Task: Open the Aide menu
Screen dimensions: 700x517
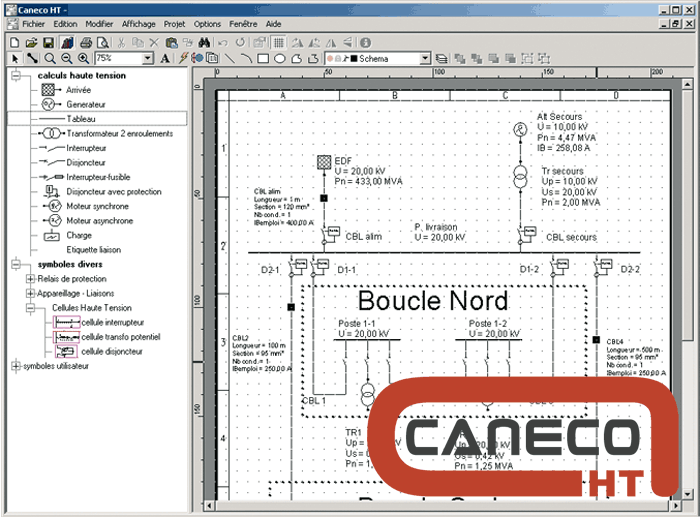Action: click(x=273, y=24)
